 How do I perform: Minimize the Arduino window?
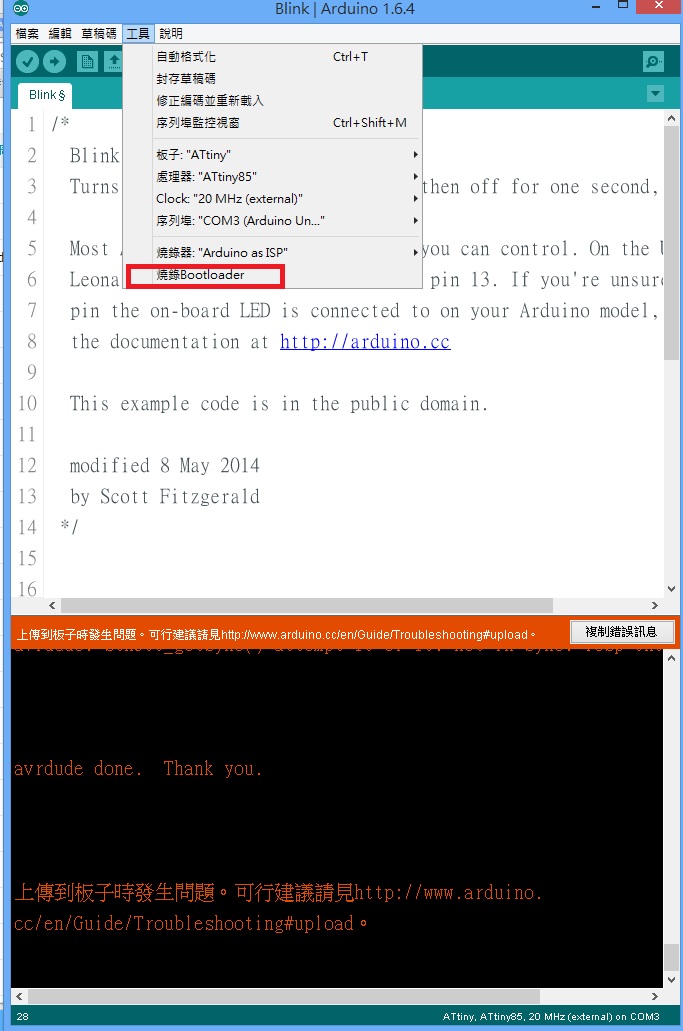point(596,7)
